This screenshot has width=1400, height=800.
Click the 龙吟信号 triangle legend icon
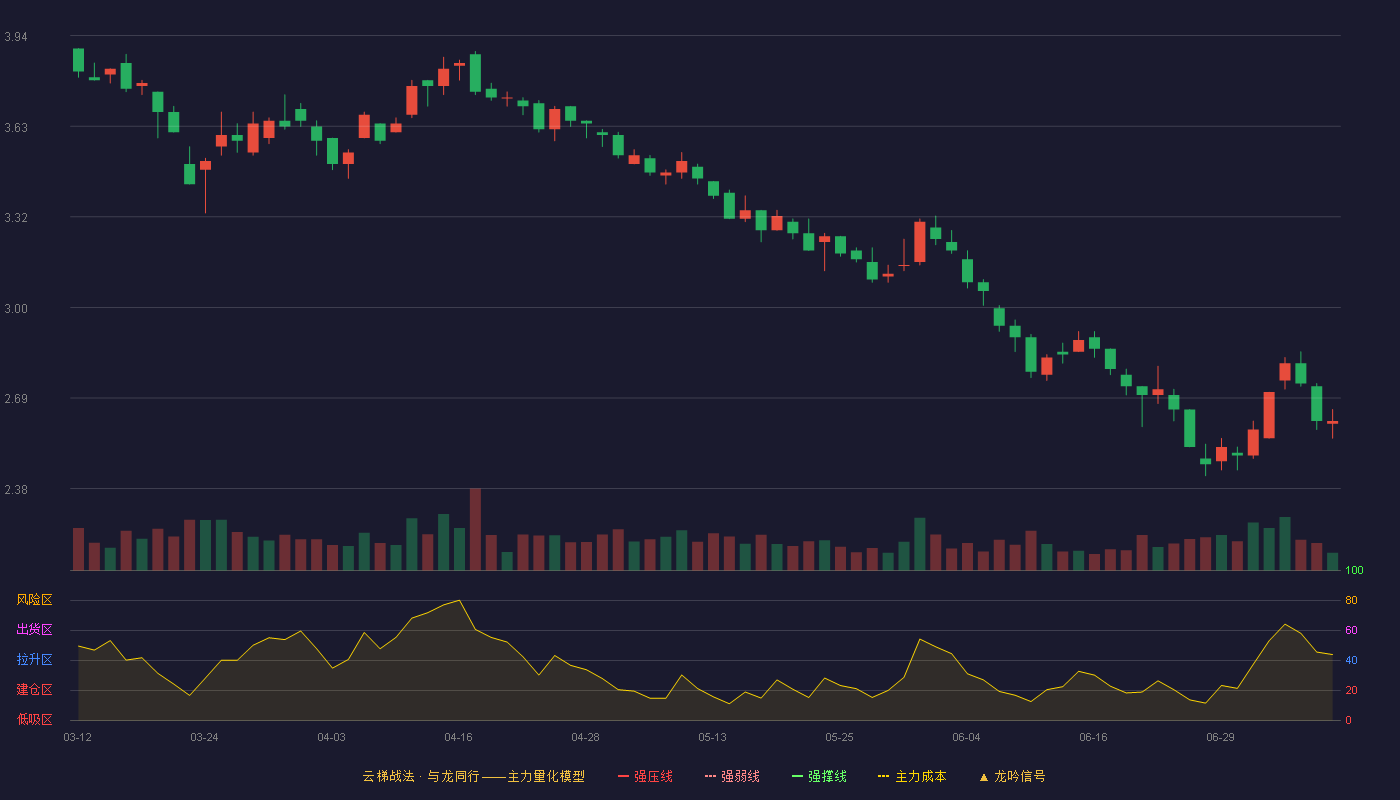983,776
